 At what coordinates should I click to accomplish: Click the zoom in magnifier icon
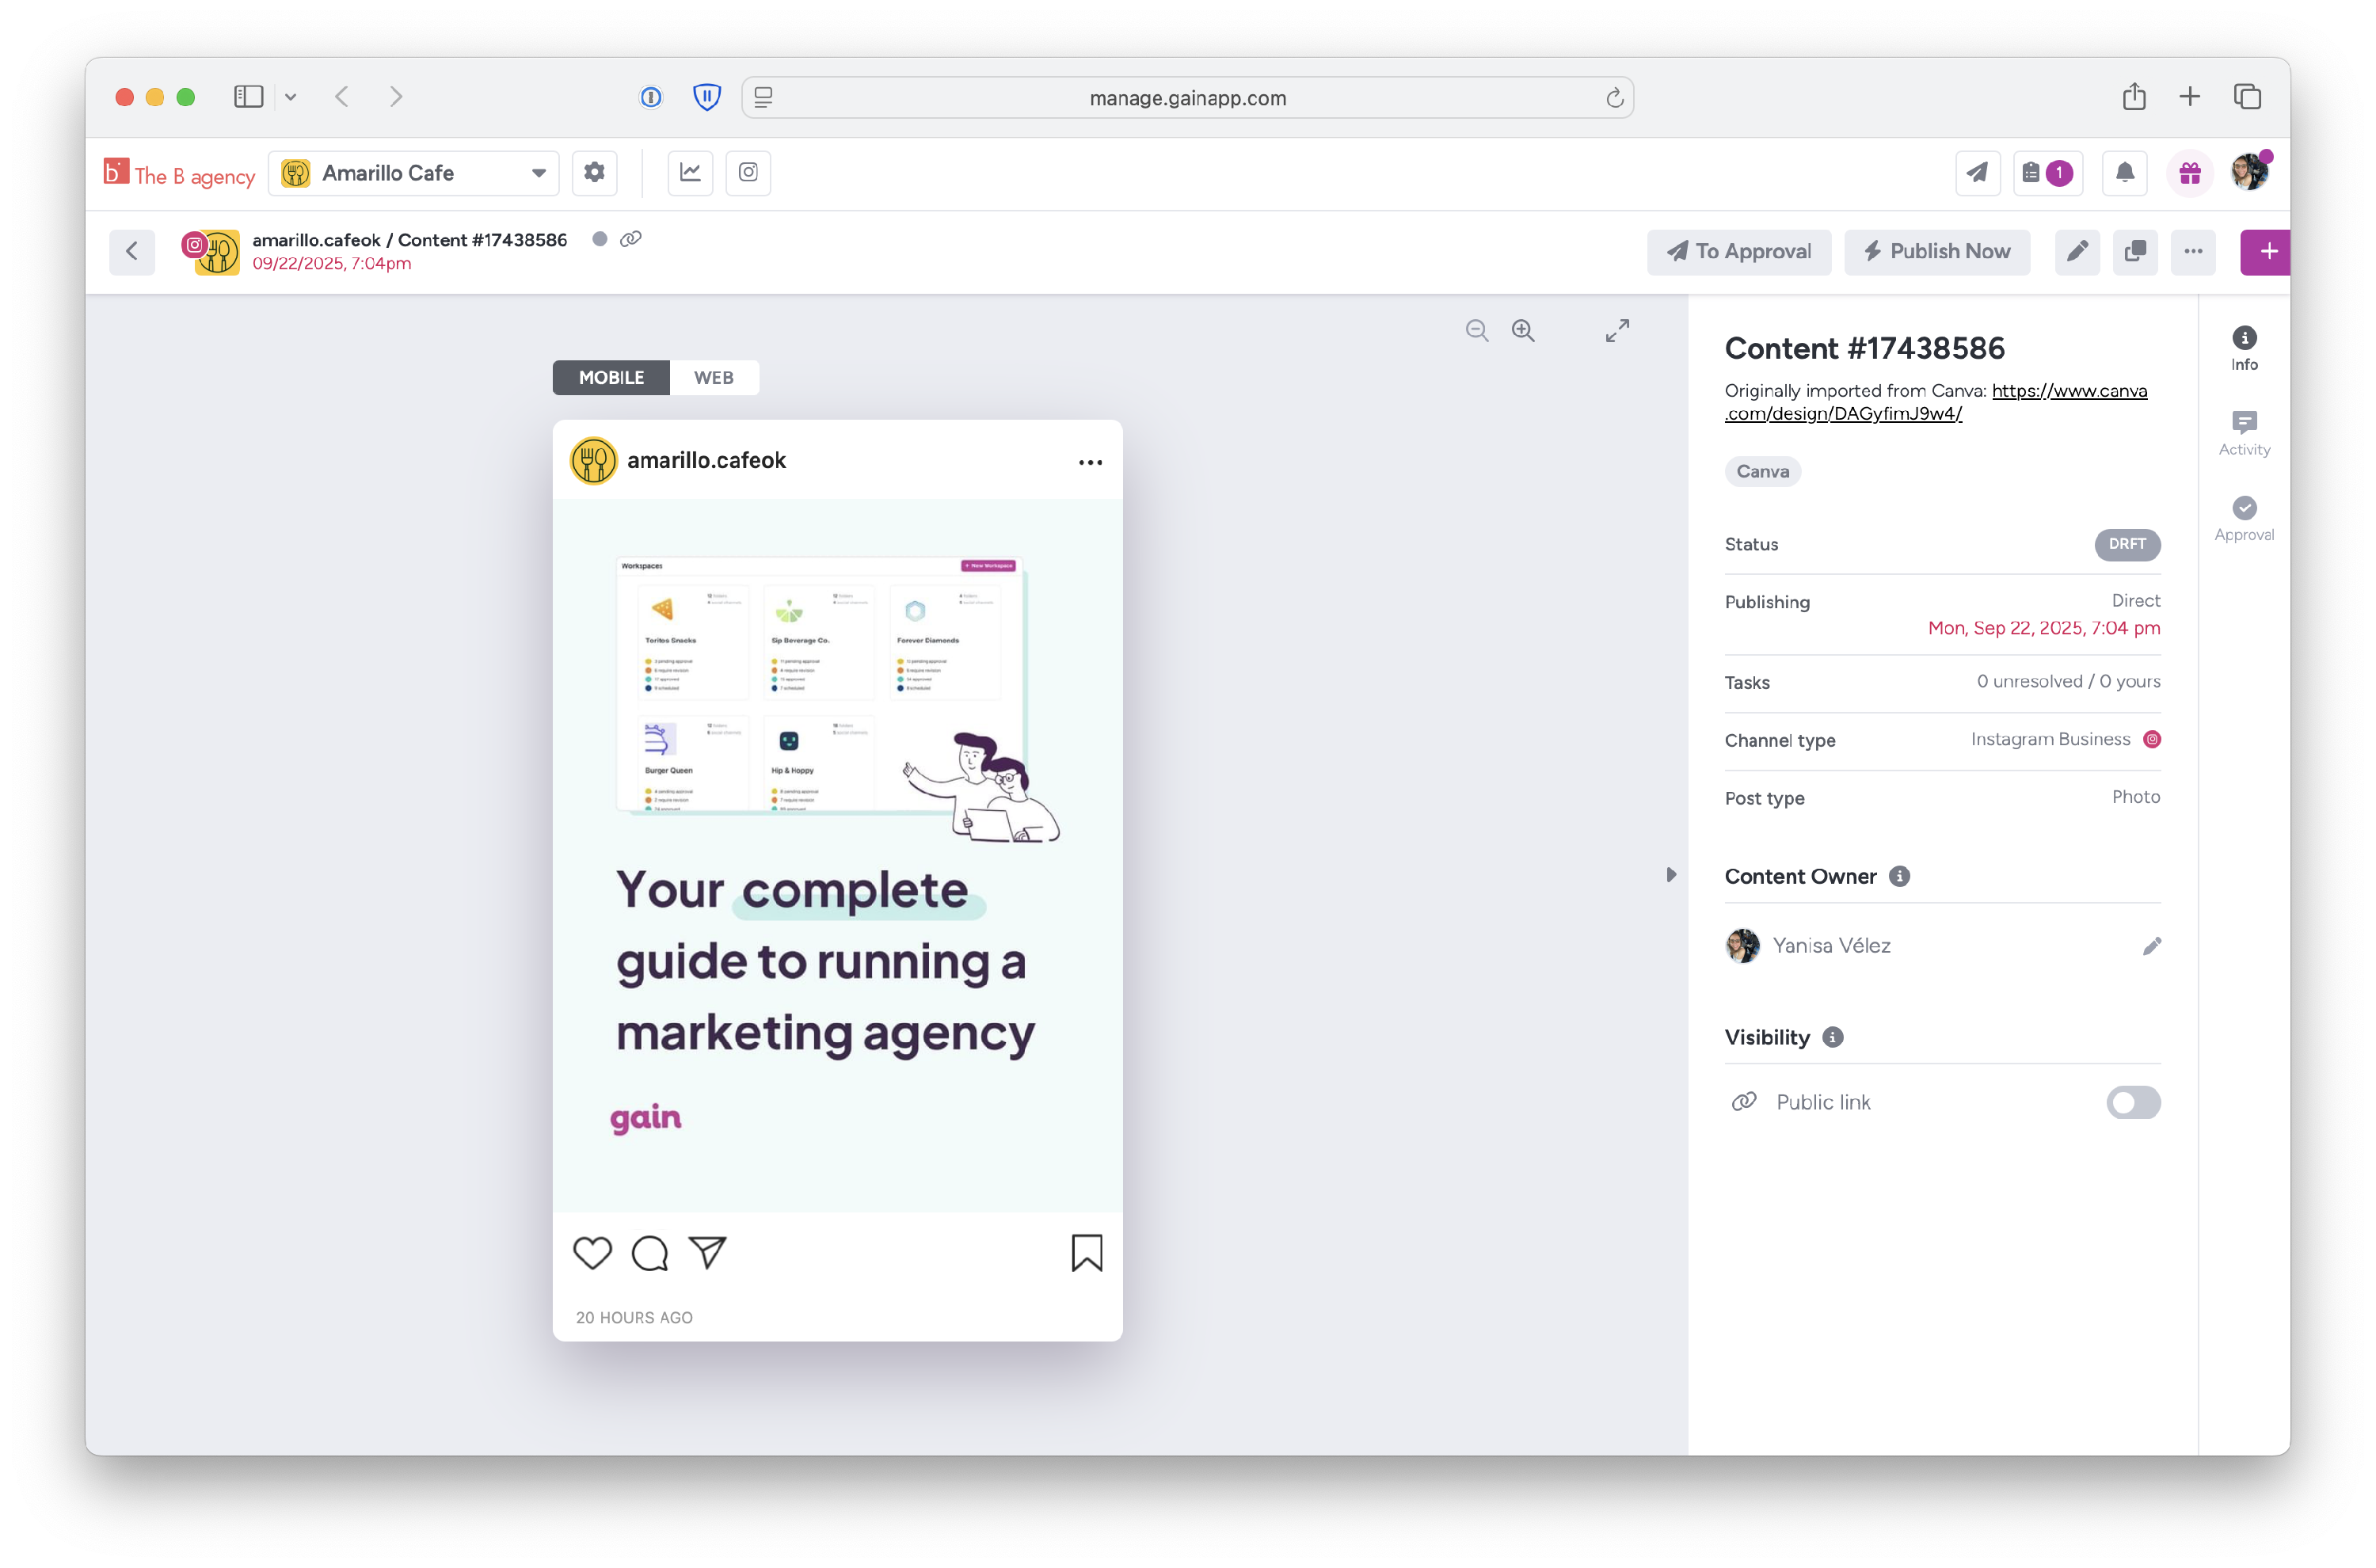tap(1523, 330)
